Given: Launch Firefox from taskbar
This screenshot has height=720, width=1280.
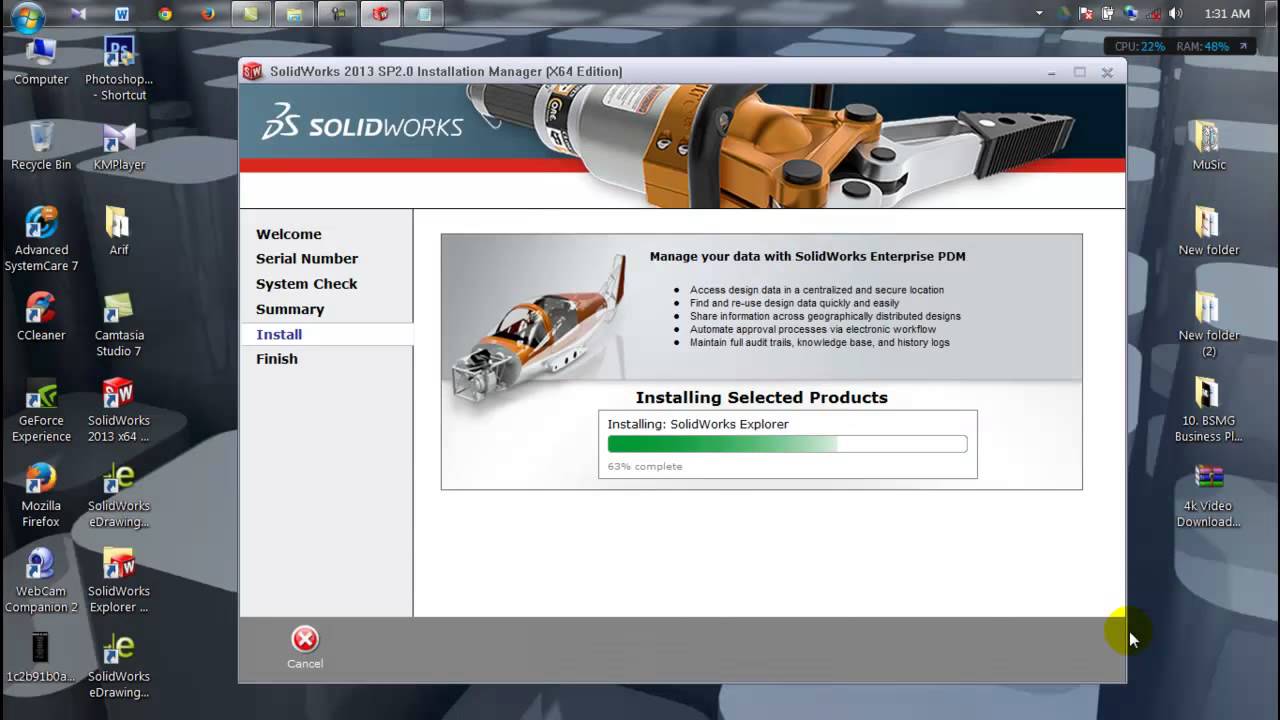Looking at the screenshot, I should [x=208, y=14].
